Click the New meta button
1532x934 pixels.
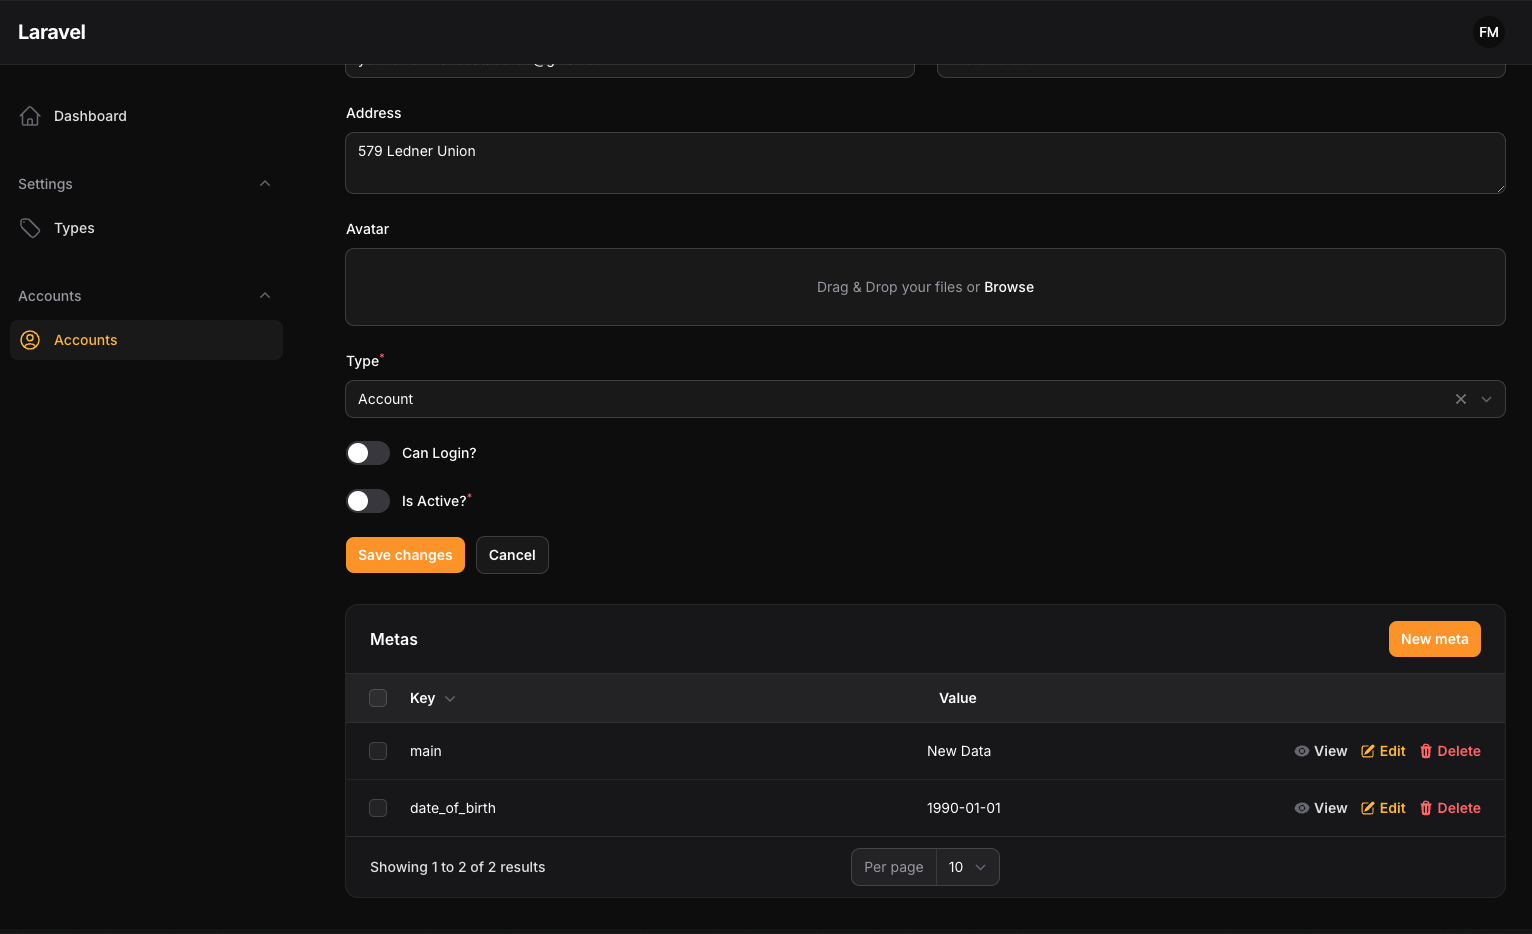1434,639
